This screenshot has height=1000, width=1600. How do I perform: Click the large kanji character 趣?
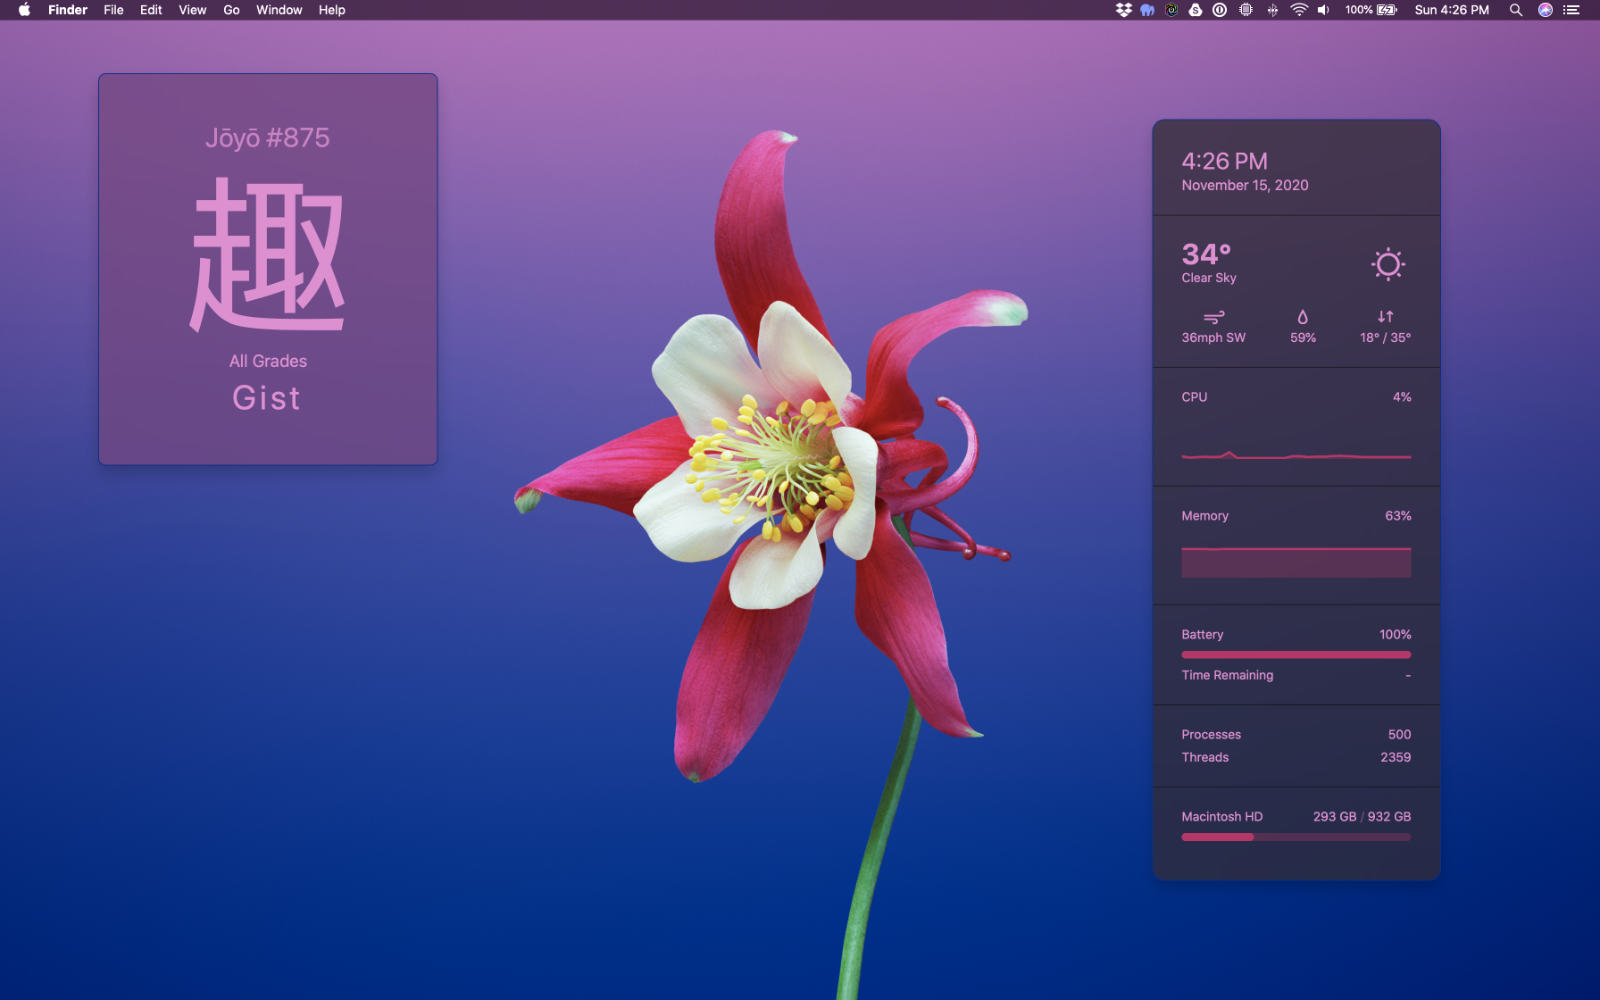(267, 255)
